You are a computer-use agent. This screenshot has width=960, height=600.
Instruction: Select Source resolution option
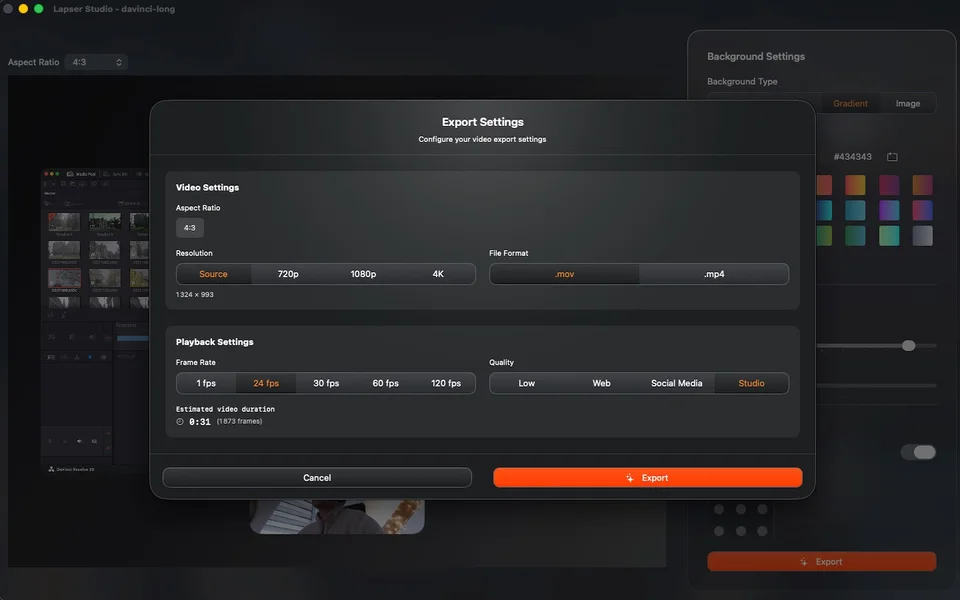pos(213,274)
